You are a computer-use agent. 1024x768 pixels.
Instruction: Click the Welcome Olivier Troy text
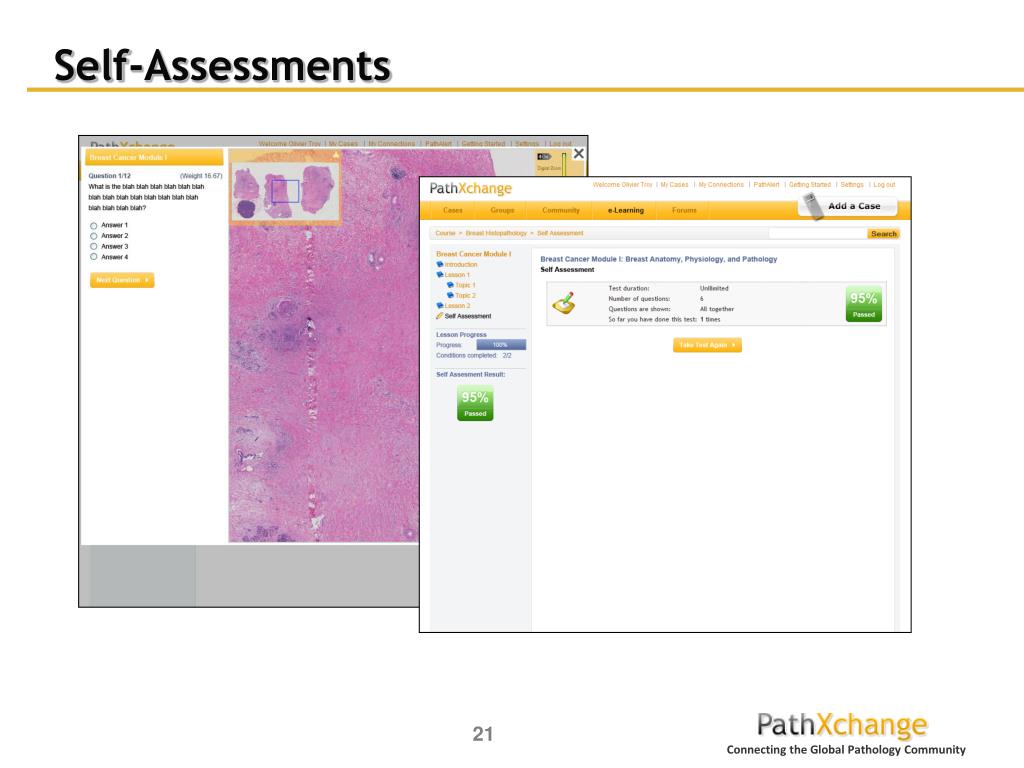[622, 185]
